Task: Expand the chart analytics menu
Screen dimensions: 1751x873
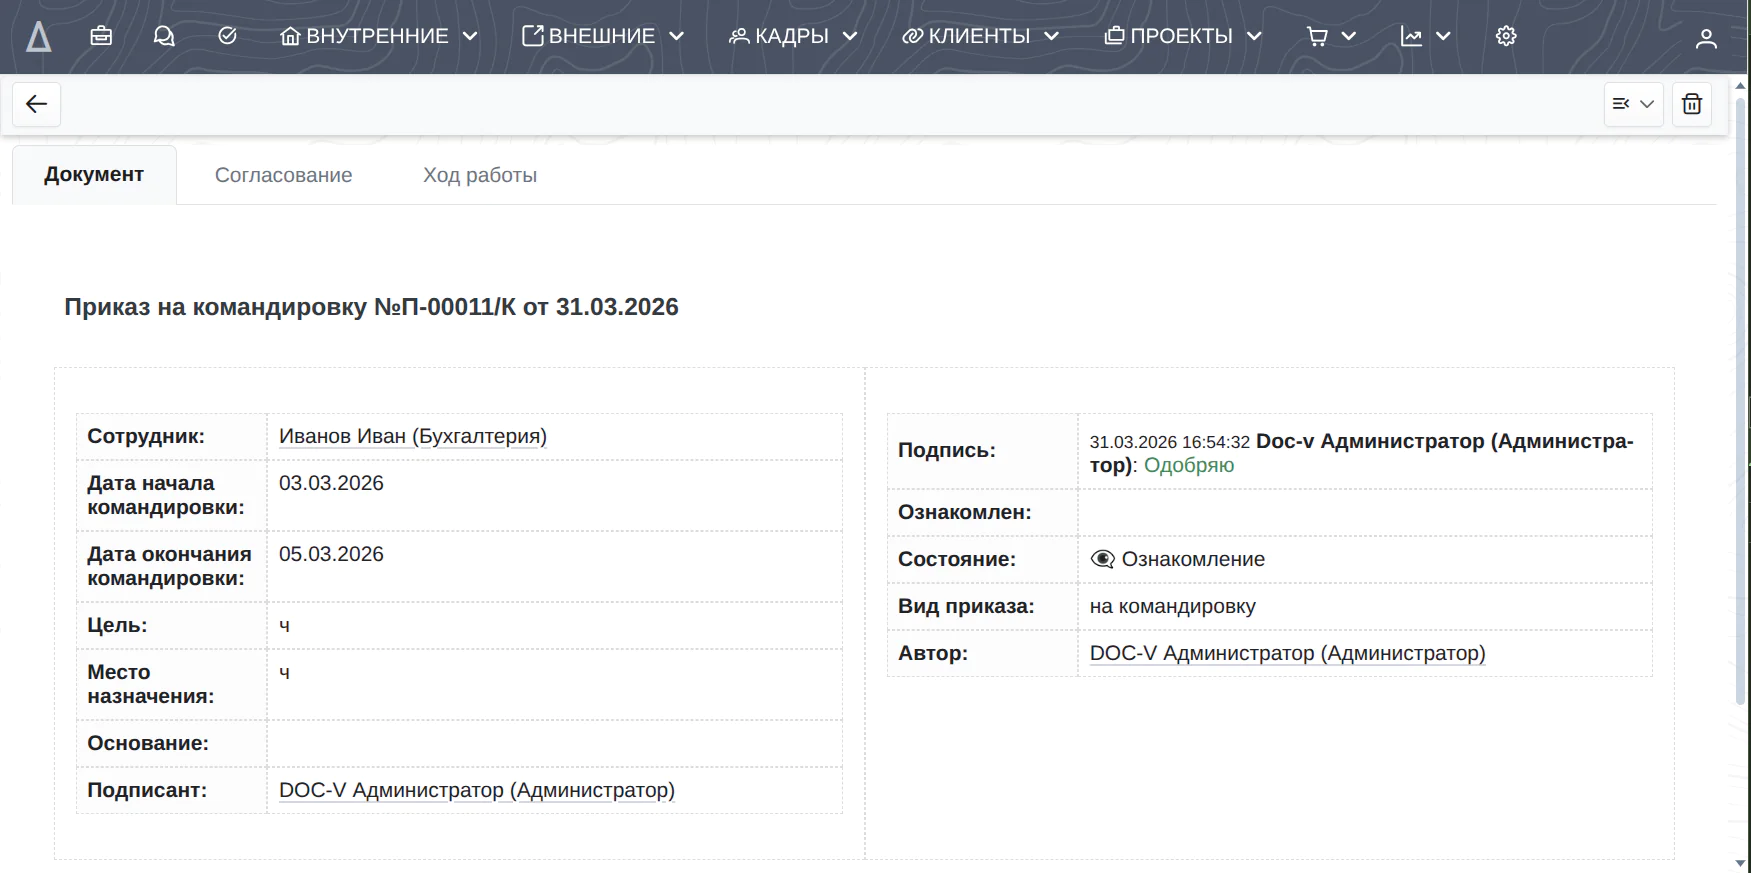Action: tap(1425, 36)
